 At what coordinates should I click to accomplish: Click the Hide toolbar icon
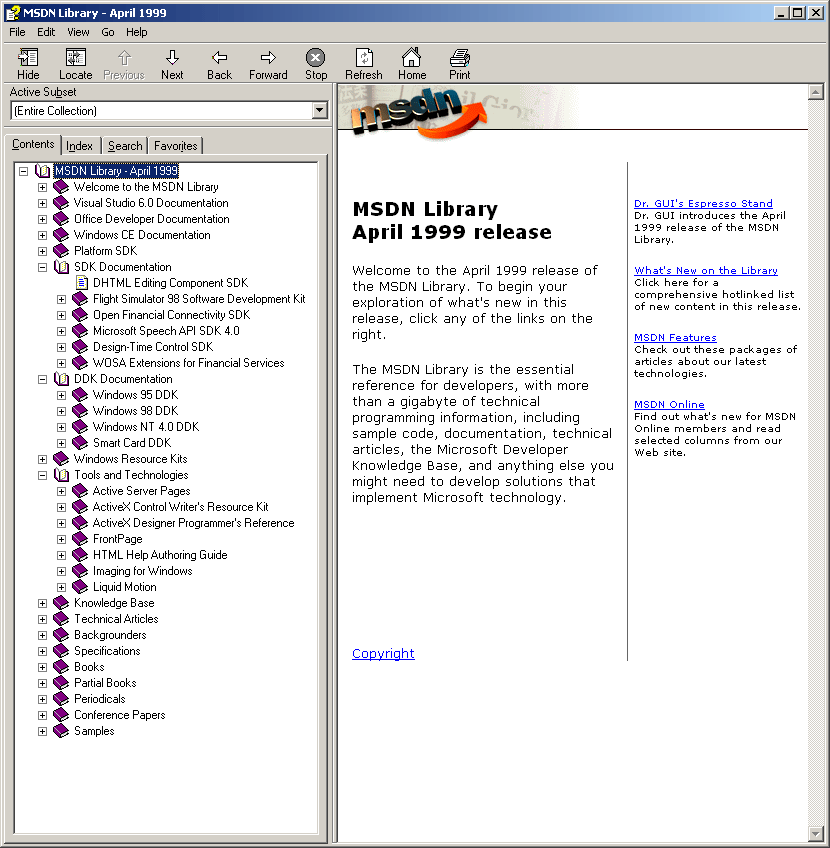coord(28,57)
